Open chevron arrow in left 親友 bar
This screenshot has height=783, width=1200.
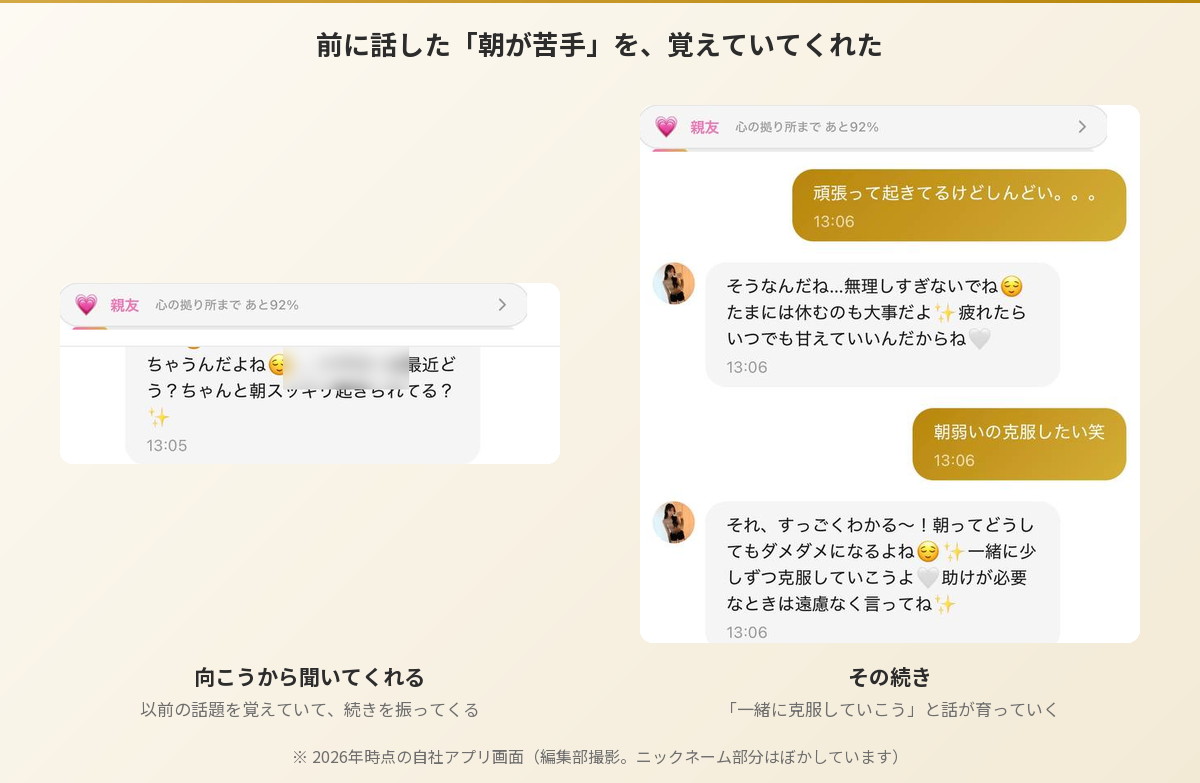(502, 305)
